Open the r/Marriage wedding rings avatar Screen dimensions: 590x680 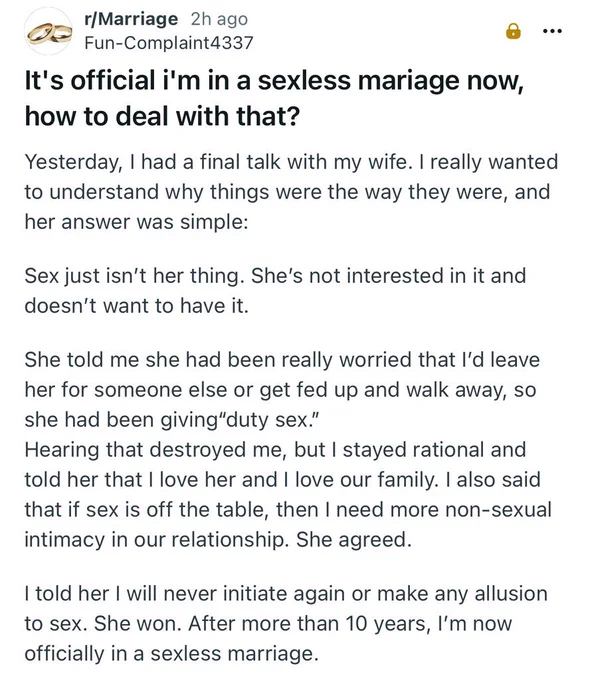[x=49, y=31]
